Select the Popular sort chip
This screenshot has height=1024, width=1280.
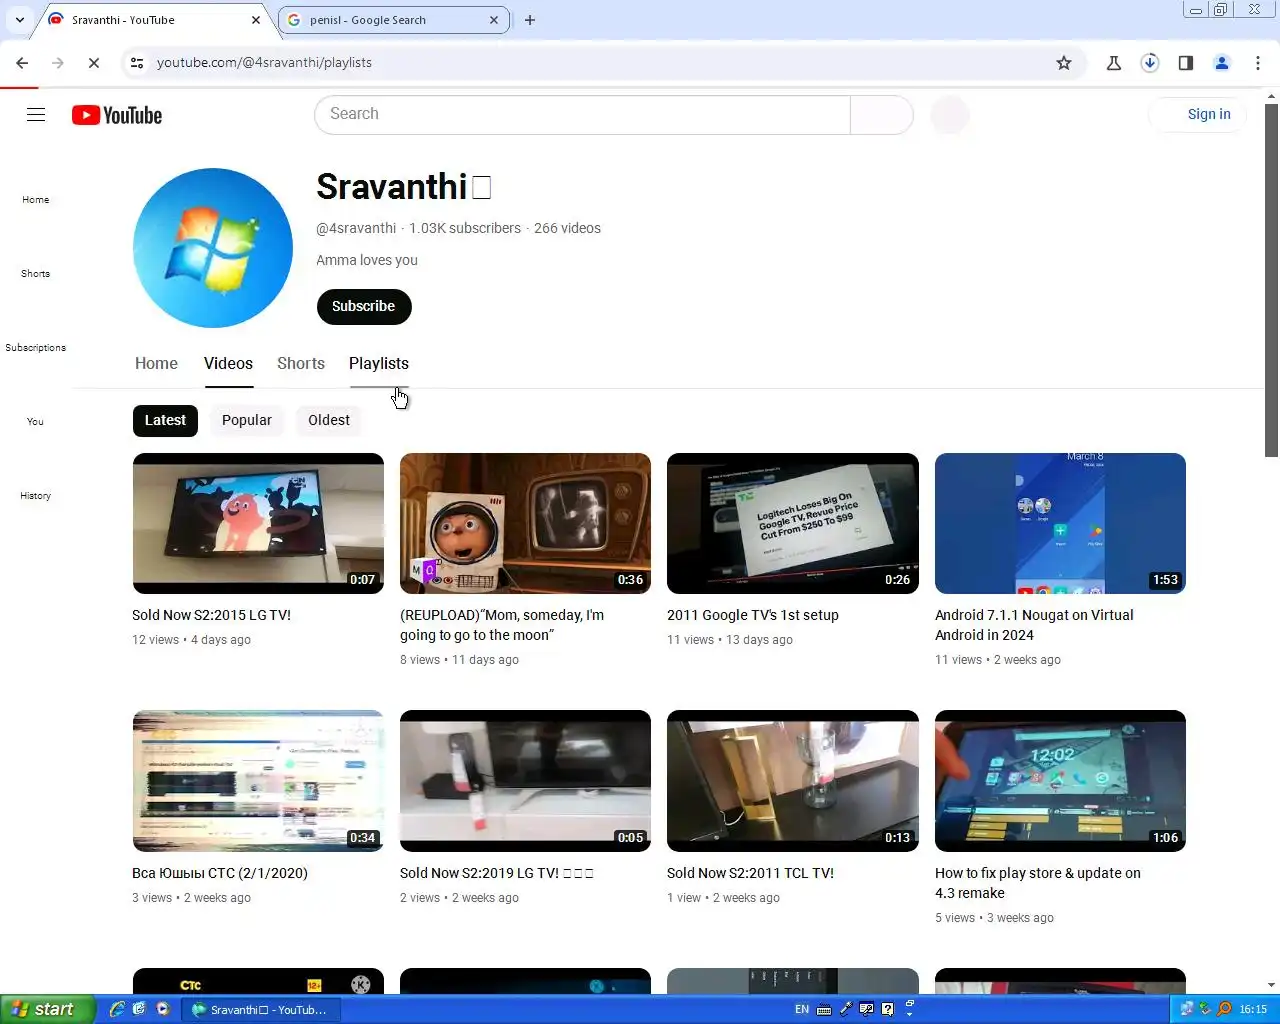click(x=247, y=420)
